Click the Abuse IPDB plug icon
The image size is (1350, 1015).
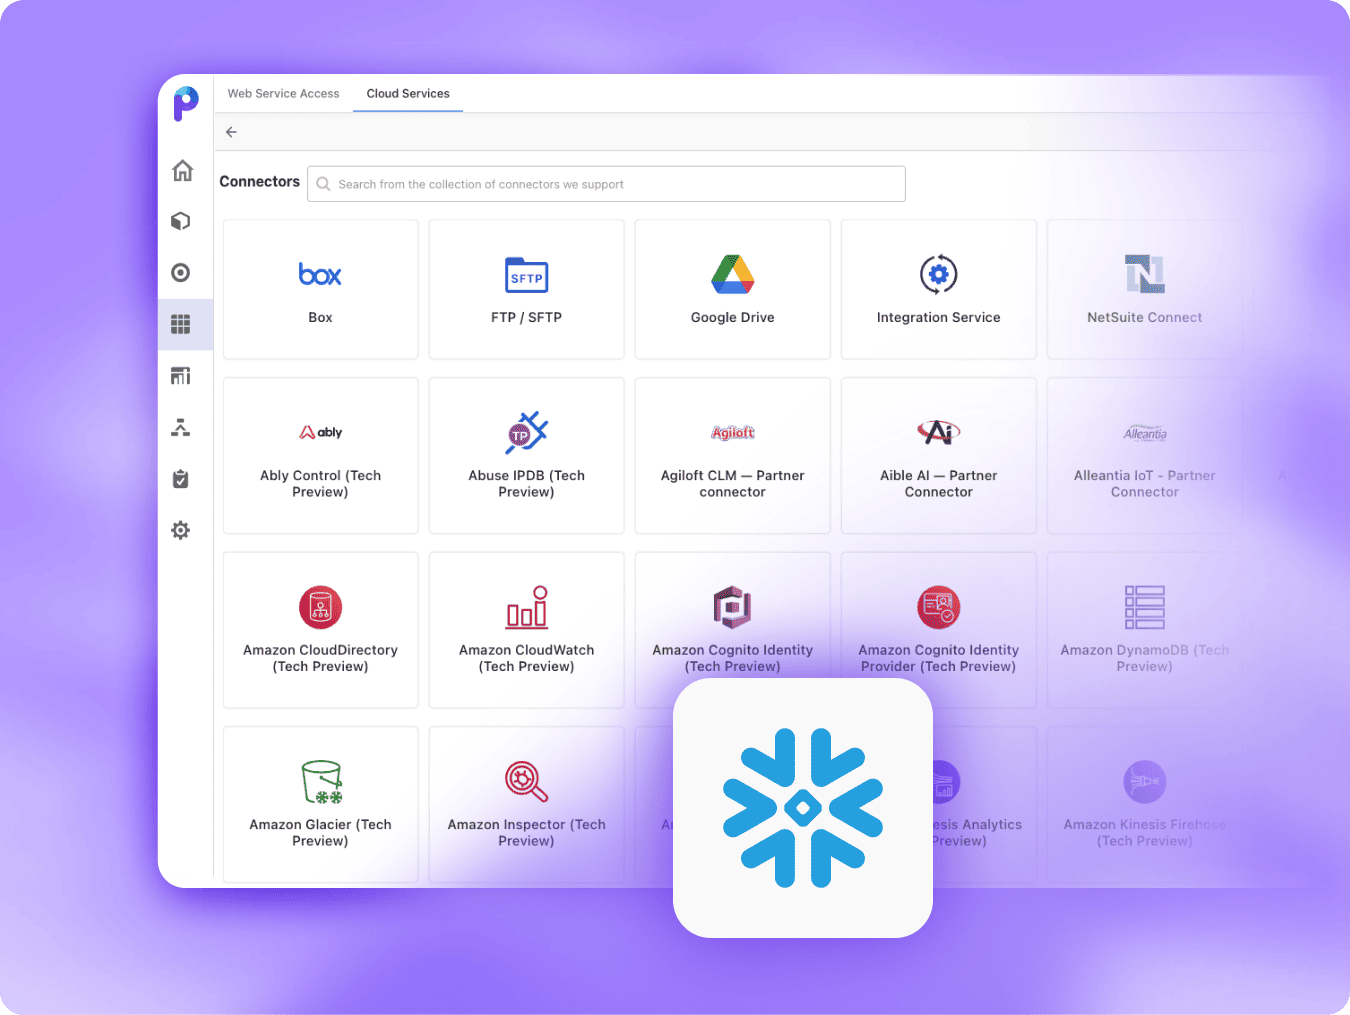coord(527,432)
